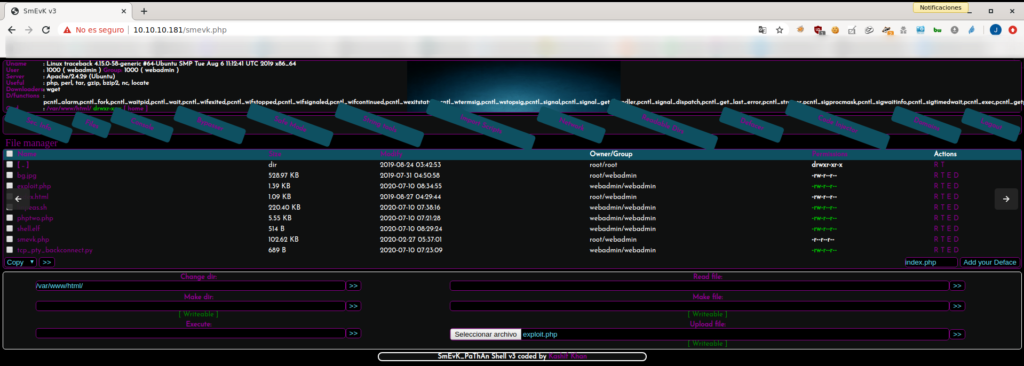Image resolution: width=1024 pixels, height=366 pixels.
Task: Sort files by the Size column header
Action: click(x=274, y=154)
